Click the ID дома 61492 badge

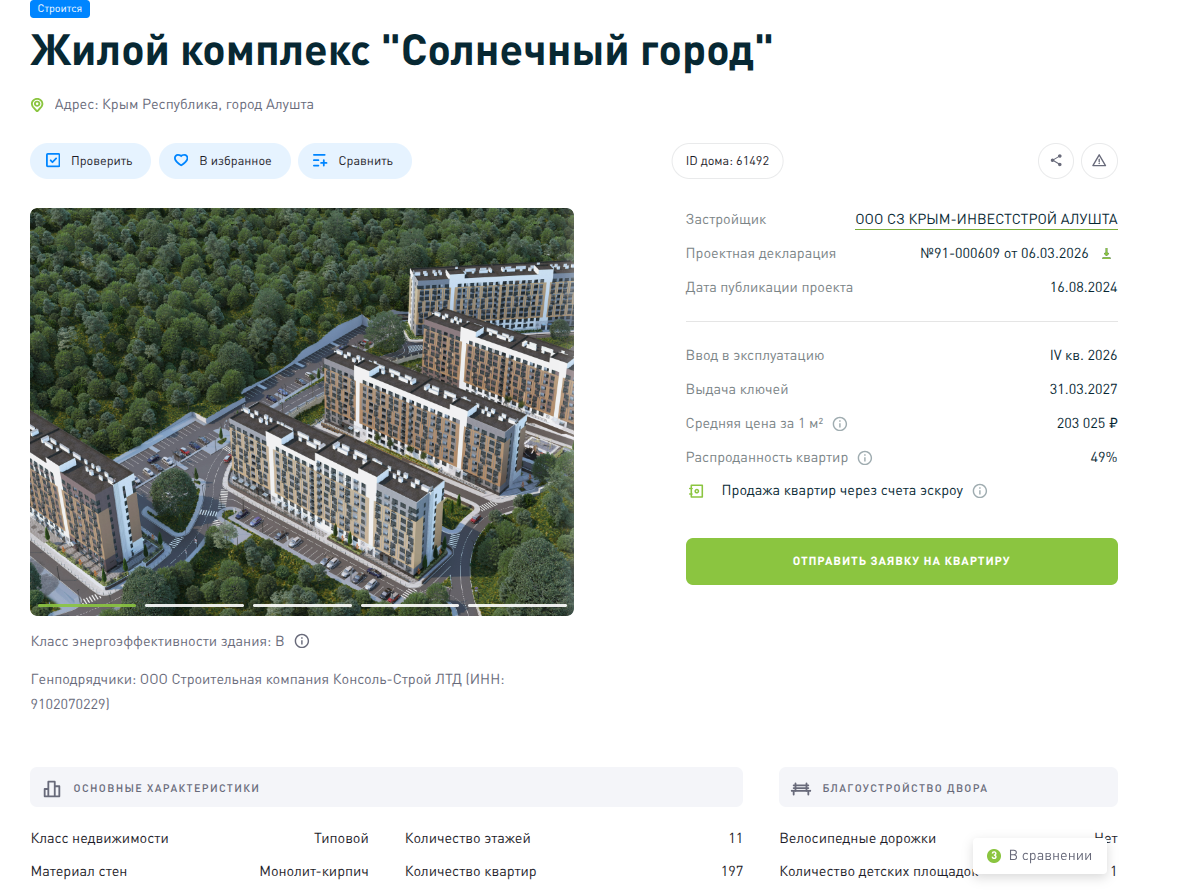727,161
